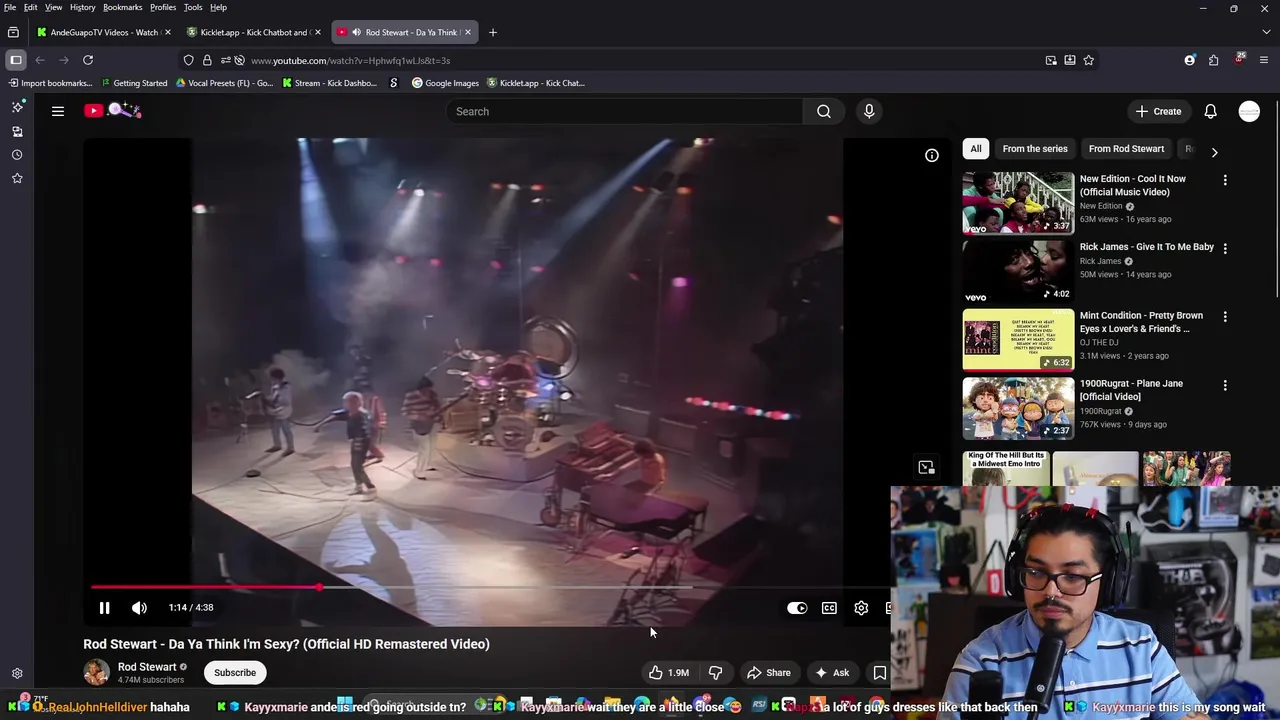Open more options for 1900Rugrat video
1280x720 pixels.
click(x=1225, y=385)
